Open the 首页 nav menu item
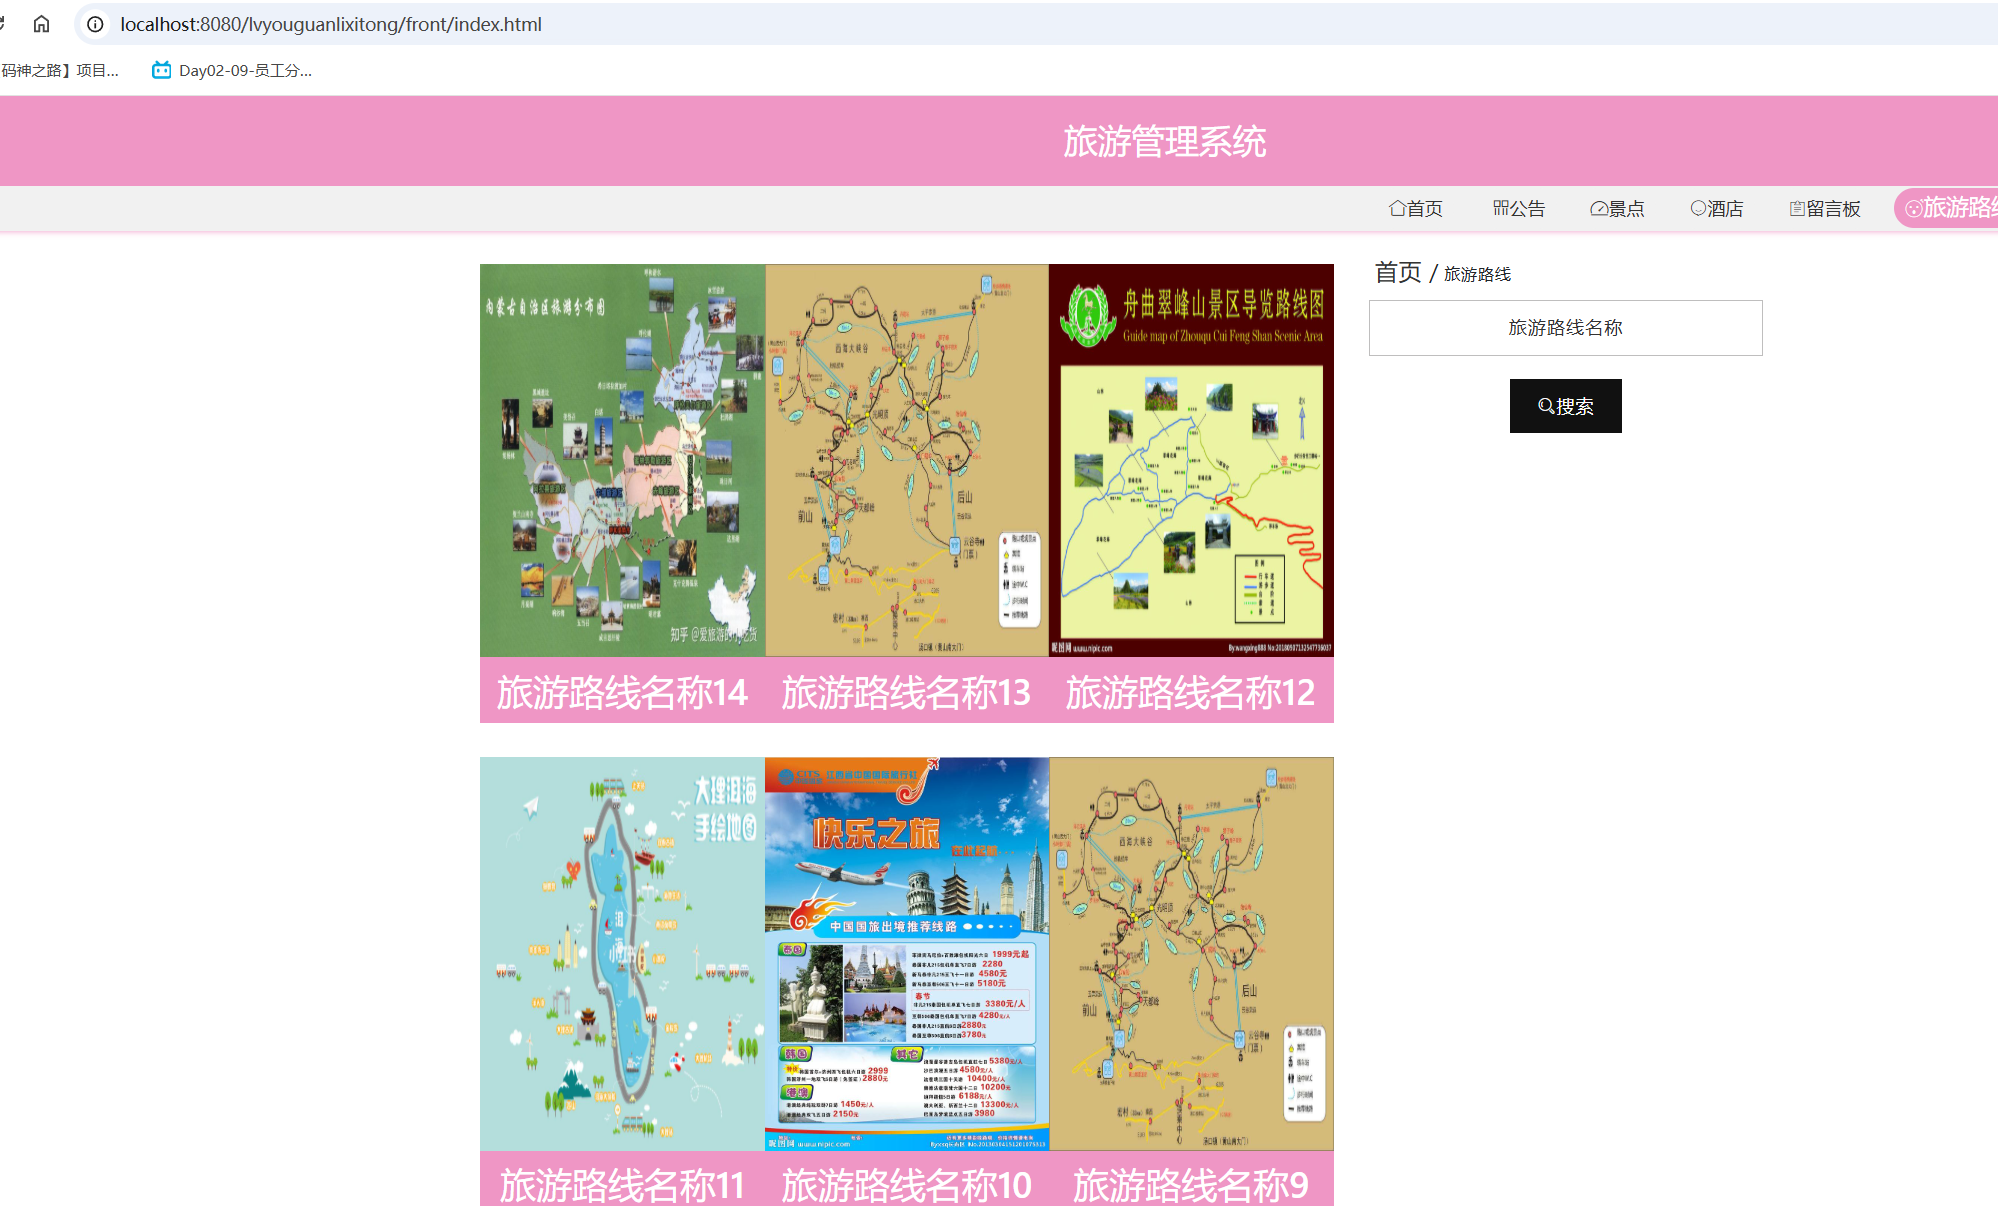 [1416, 208]
